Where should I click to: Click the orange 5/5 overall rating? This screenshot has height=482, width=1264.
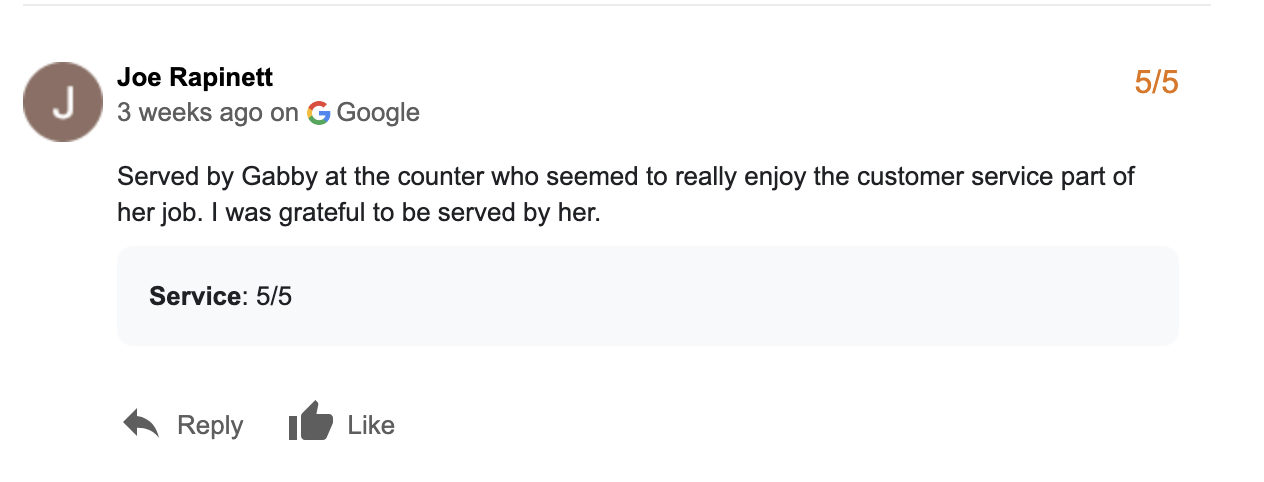click(x=1156, y=82)
